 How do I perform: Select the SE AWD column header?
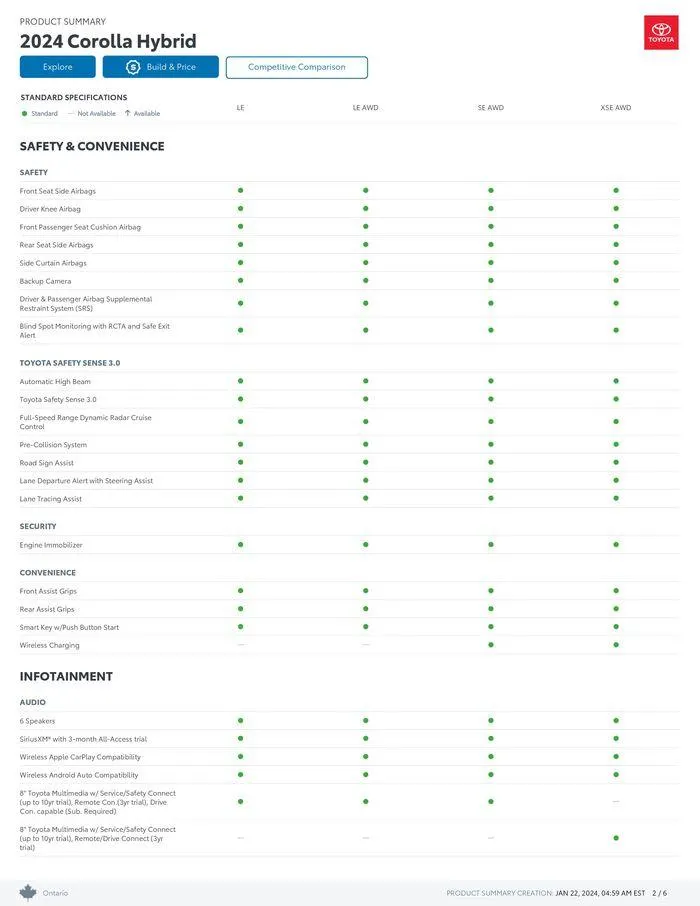(x=491, y=107)
